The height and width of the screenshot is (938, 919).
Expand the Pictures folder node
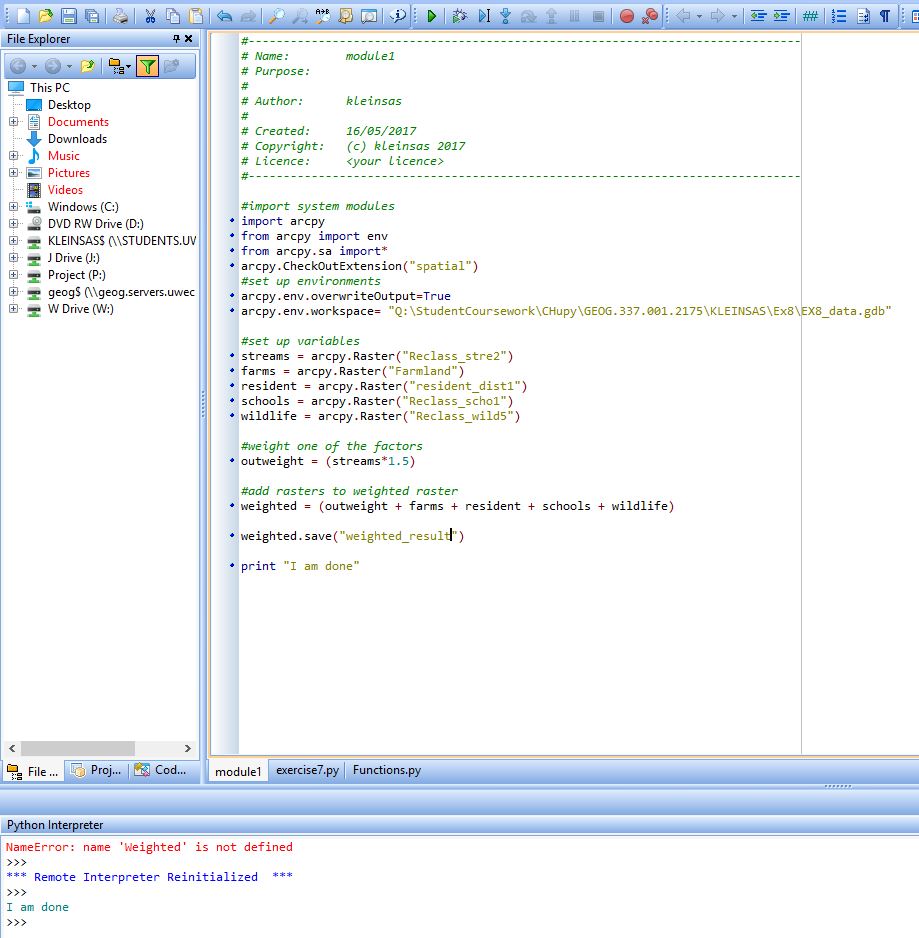13,172
